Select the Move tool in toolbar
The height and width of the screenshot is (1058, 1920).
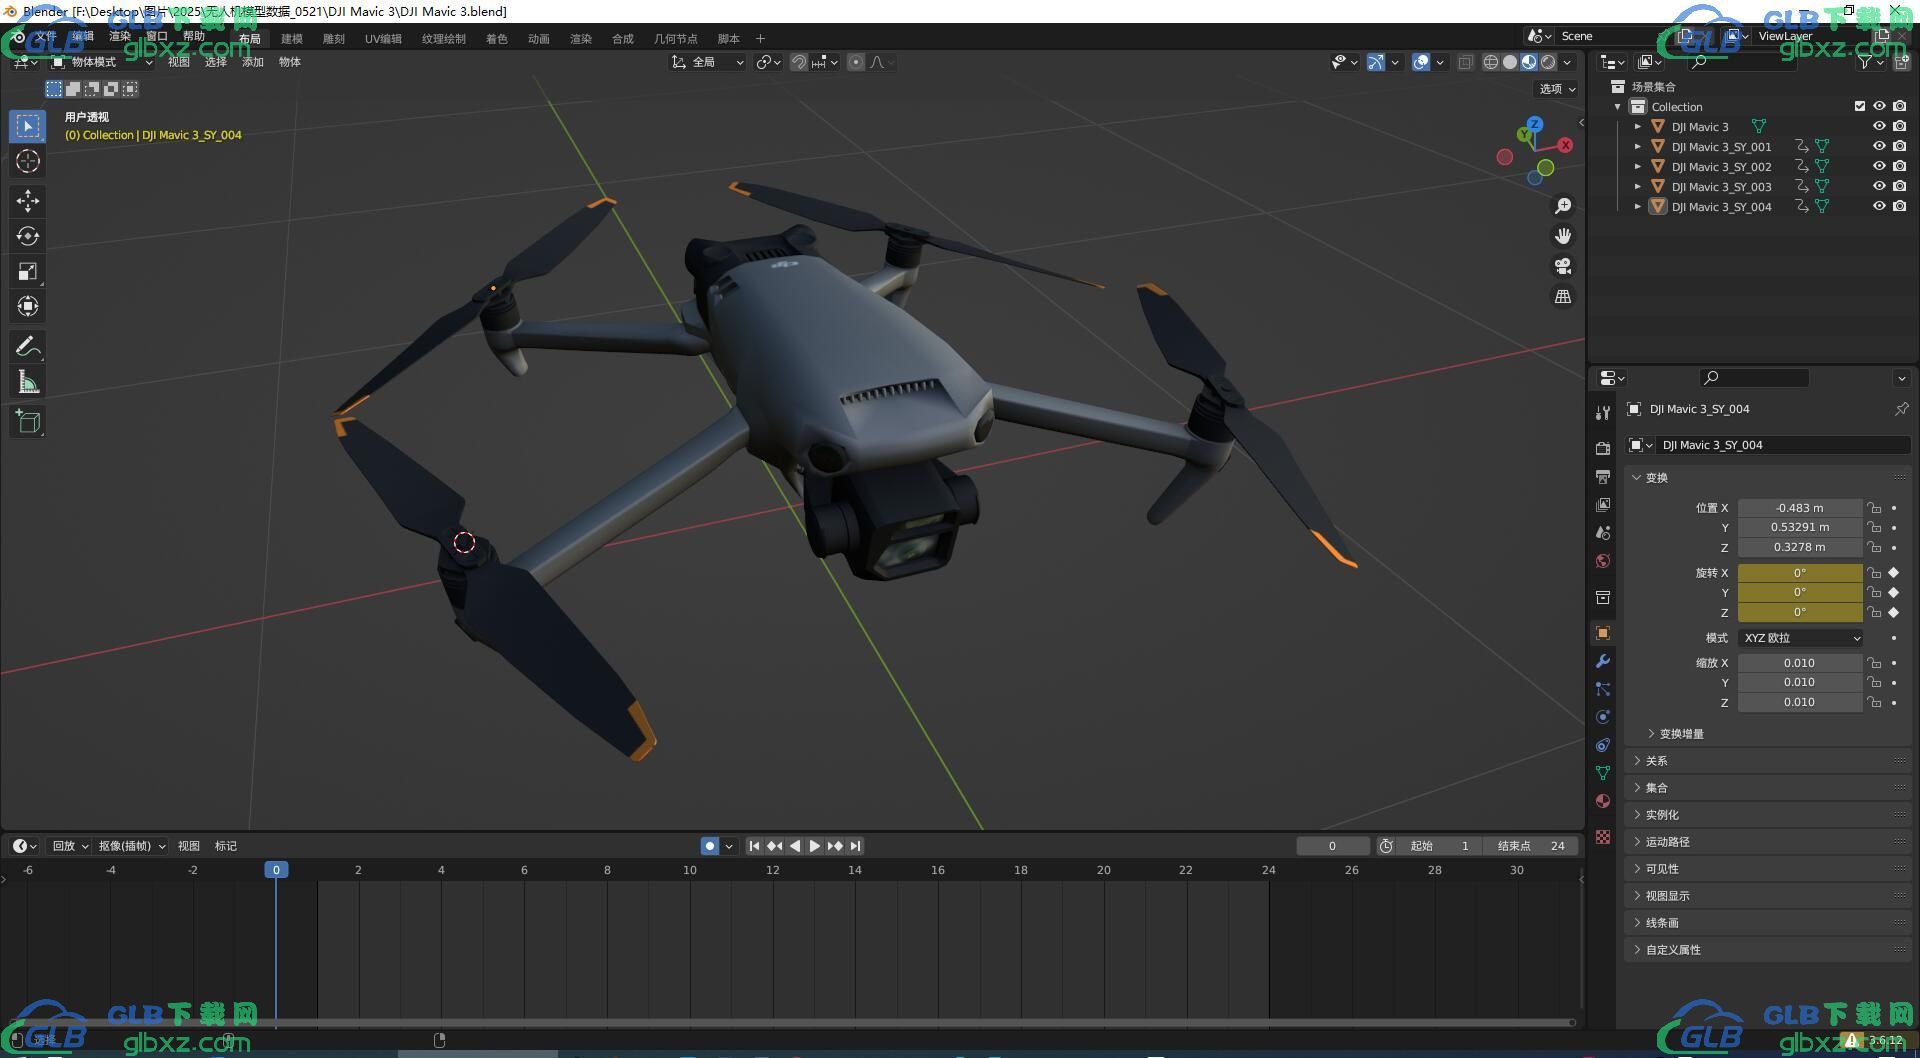[28, 201]
